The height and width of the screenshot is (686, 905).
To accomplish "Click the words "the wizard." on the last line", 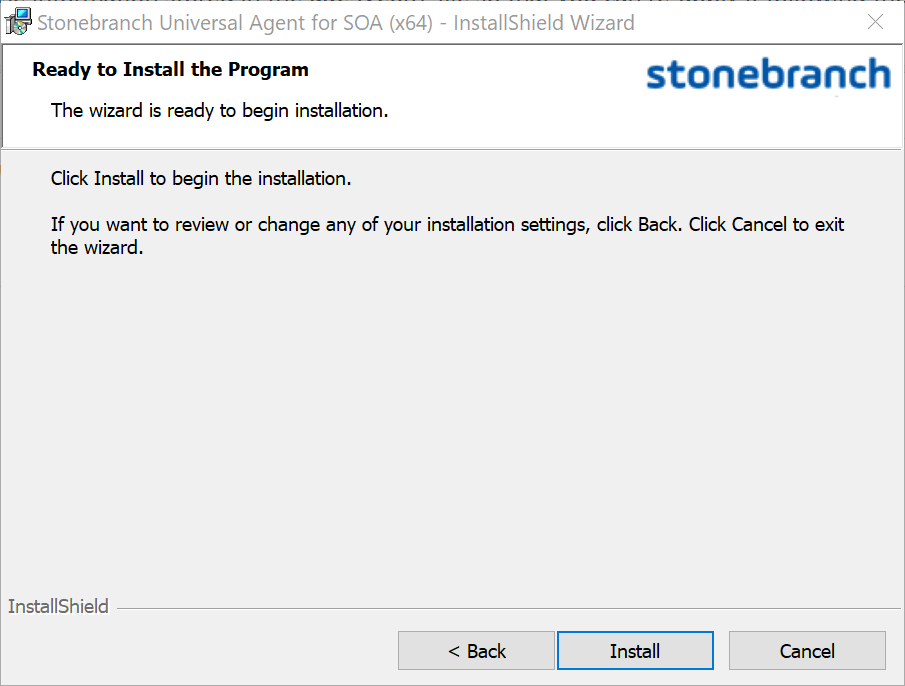I will click(x=97, y=248).
